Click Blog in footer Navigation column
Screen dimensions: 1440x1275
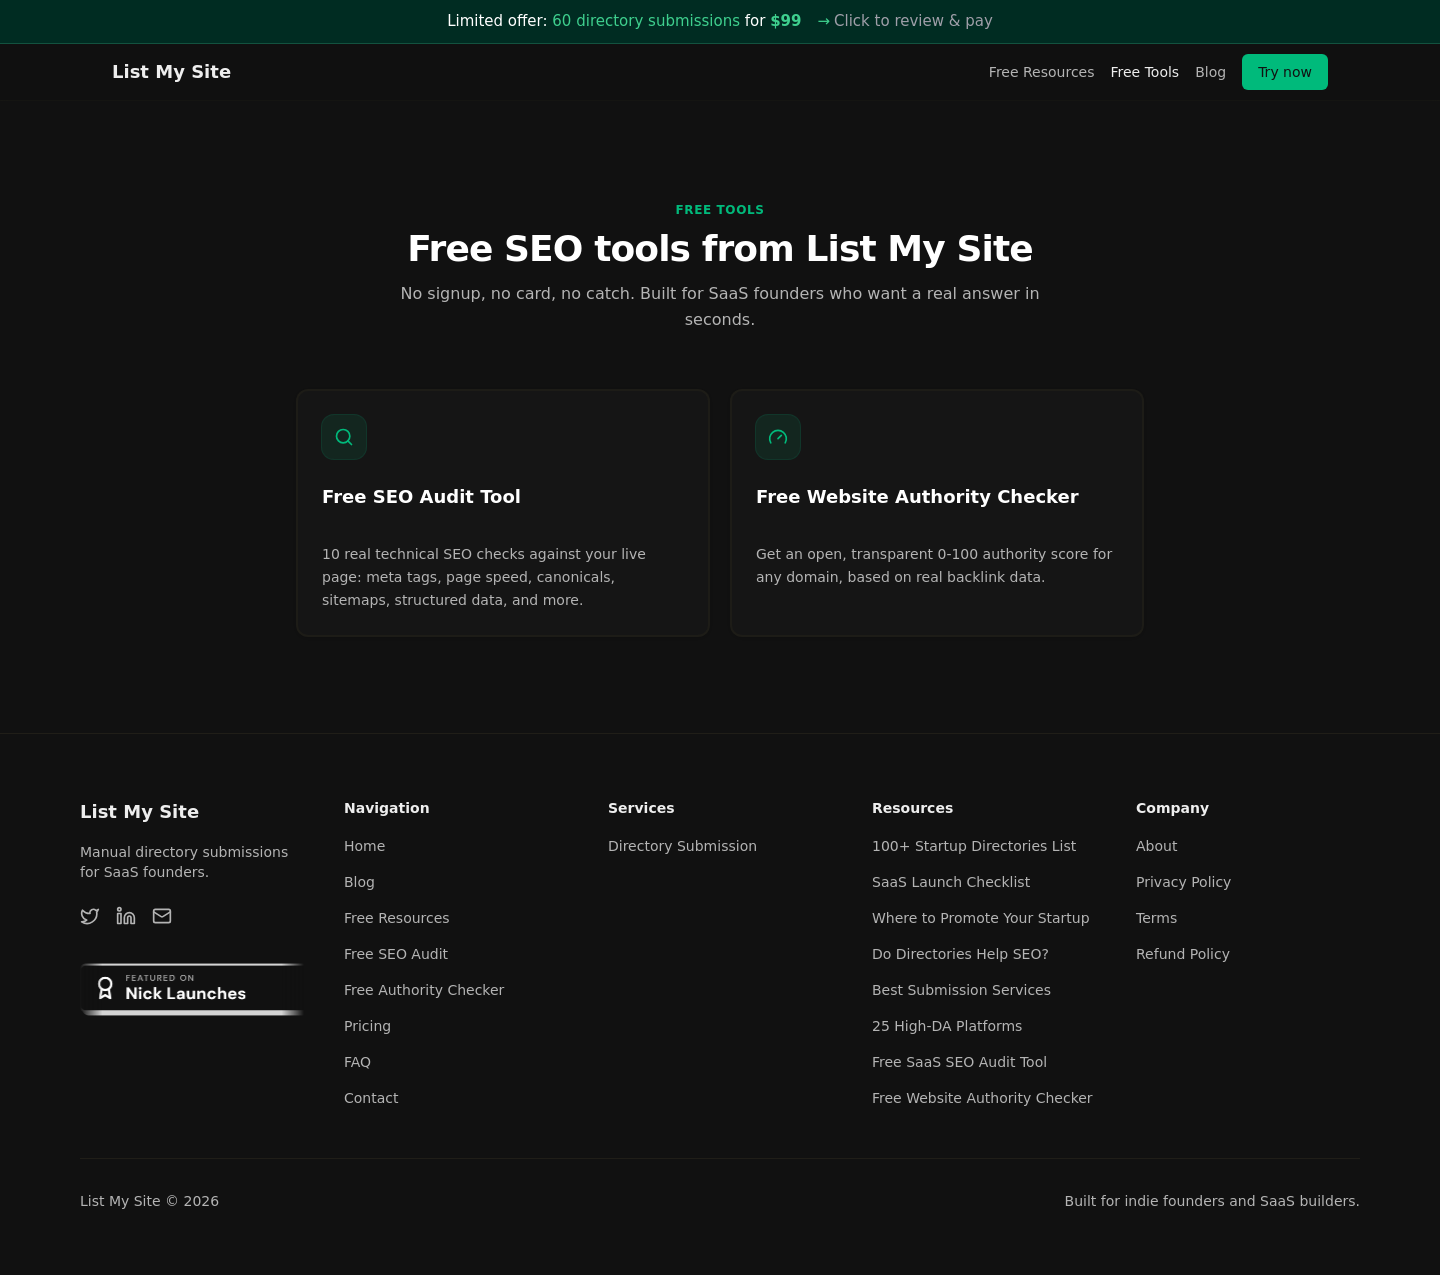pyautogui.click(x=359, y=882)
